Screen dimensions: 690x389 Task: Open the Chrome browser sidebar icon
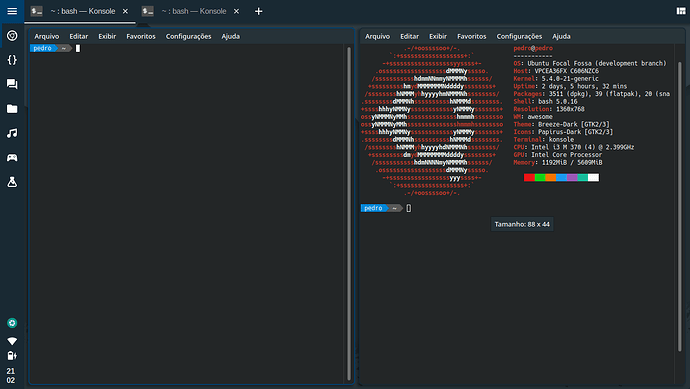coord(12,36)
